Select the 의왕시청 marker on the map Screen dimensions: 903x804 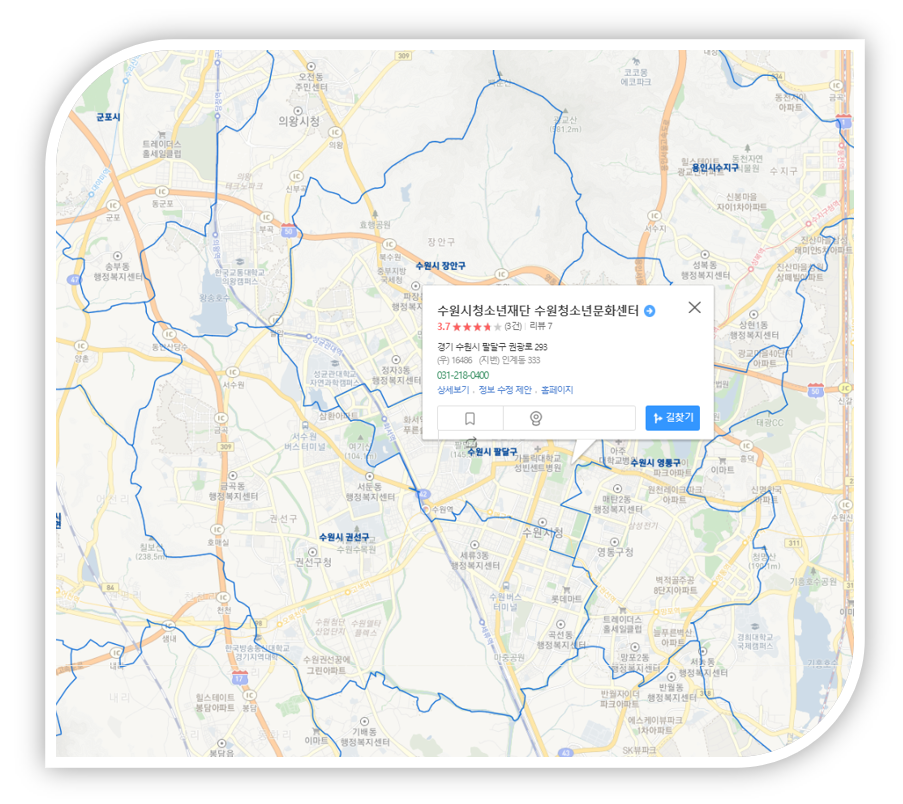coord(298,111)
